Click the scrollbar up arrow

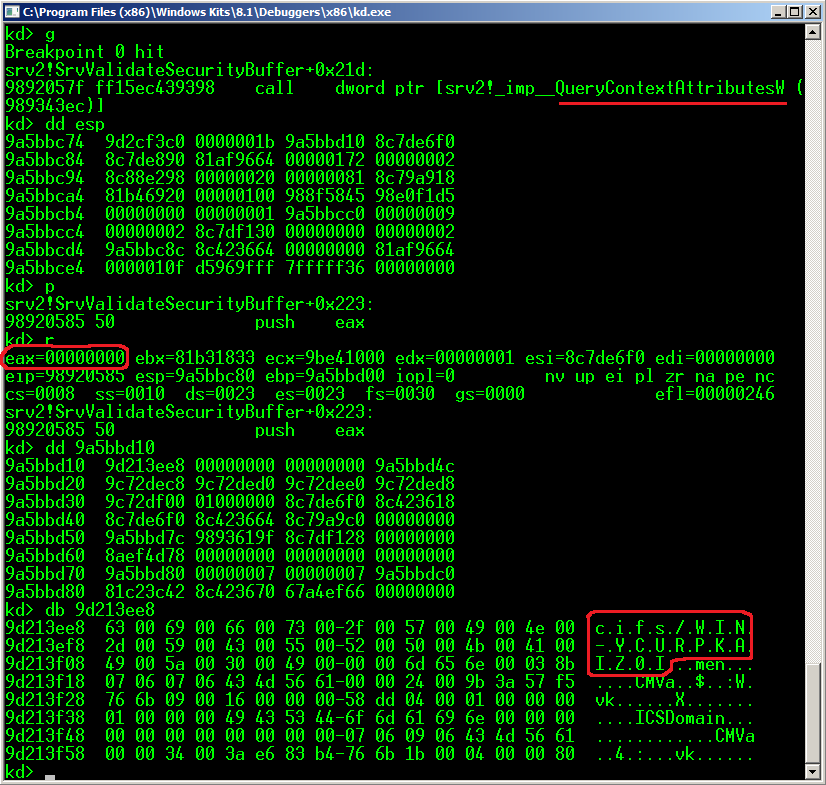[x=812, y=32]
